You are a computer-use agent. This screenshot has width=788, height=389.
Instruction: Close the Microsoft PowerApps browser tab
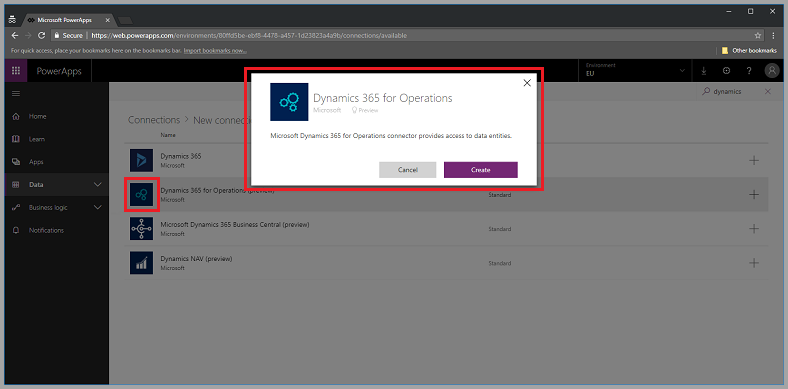107,20
